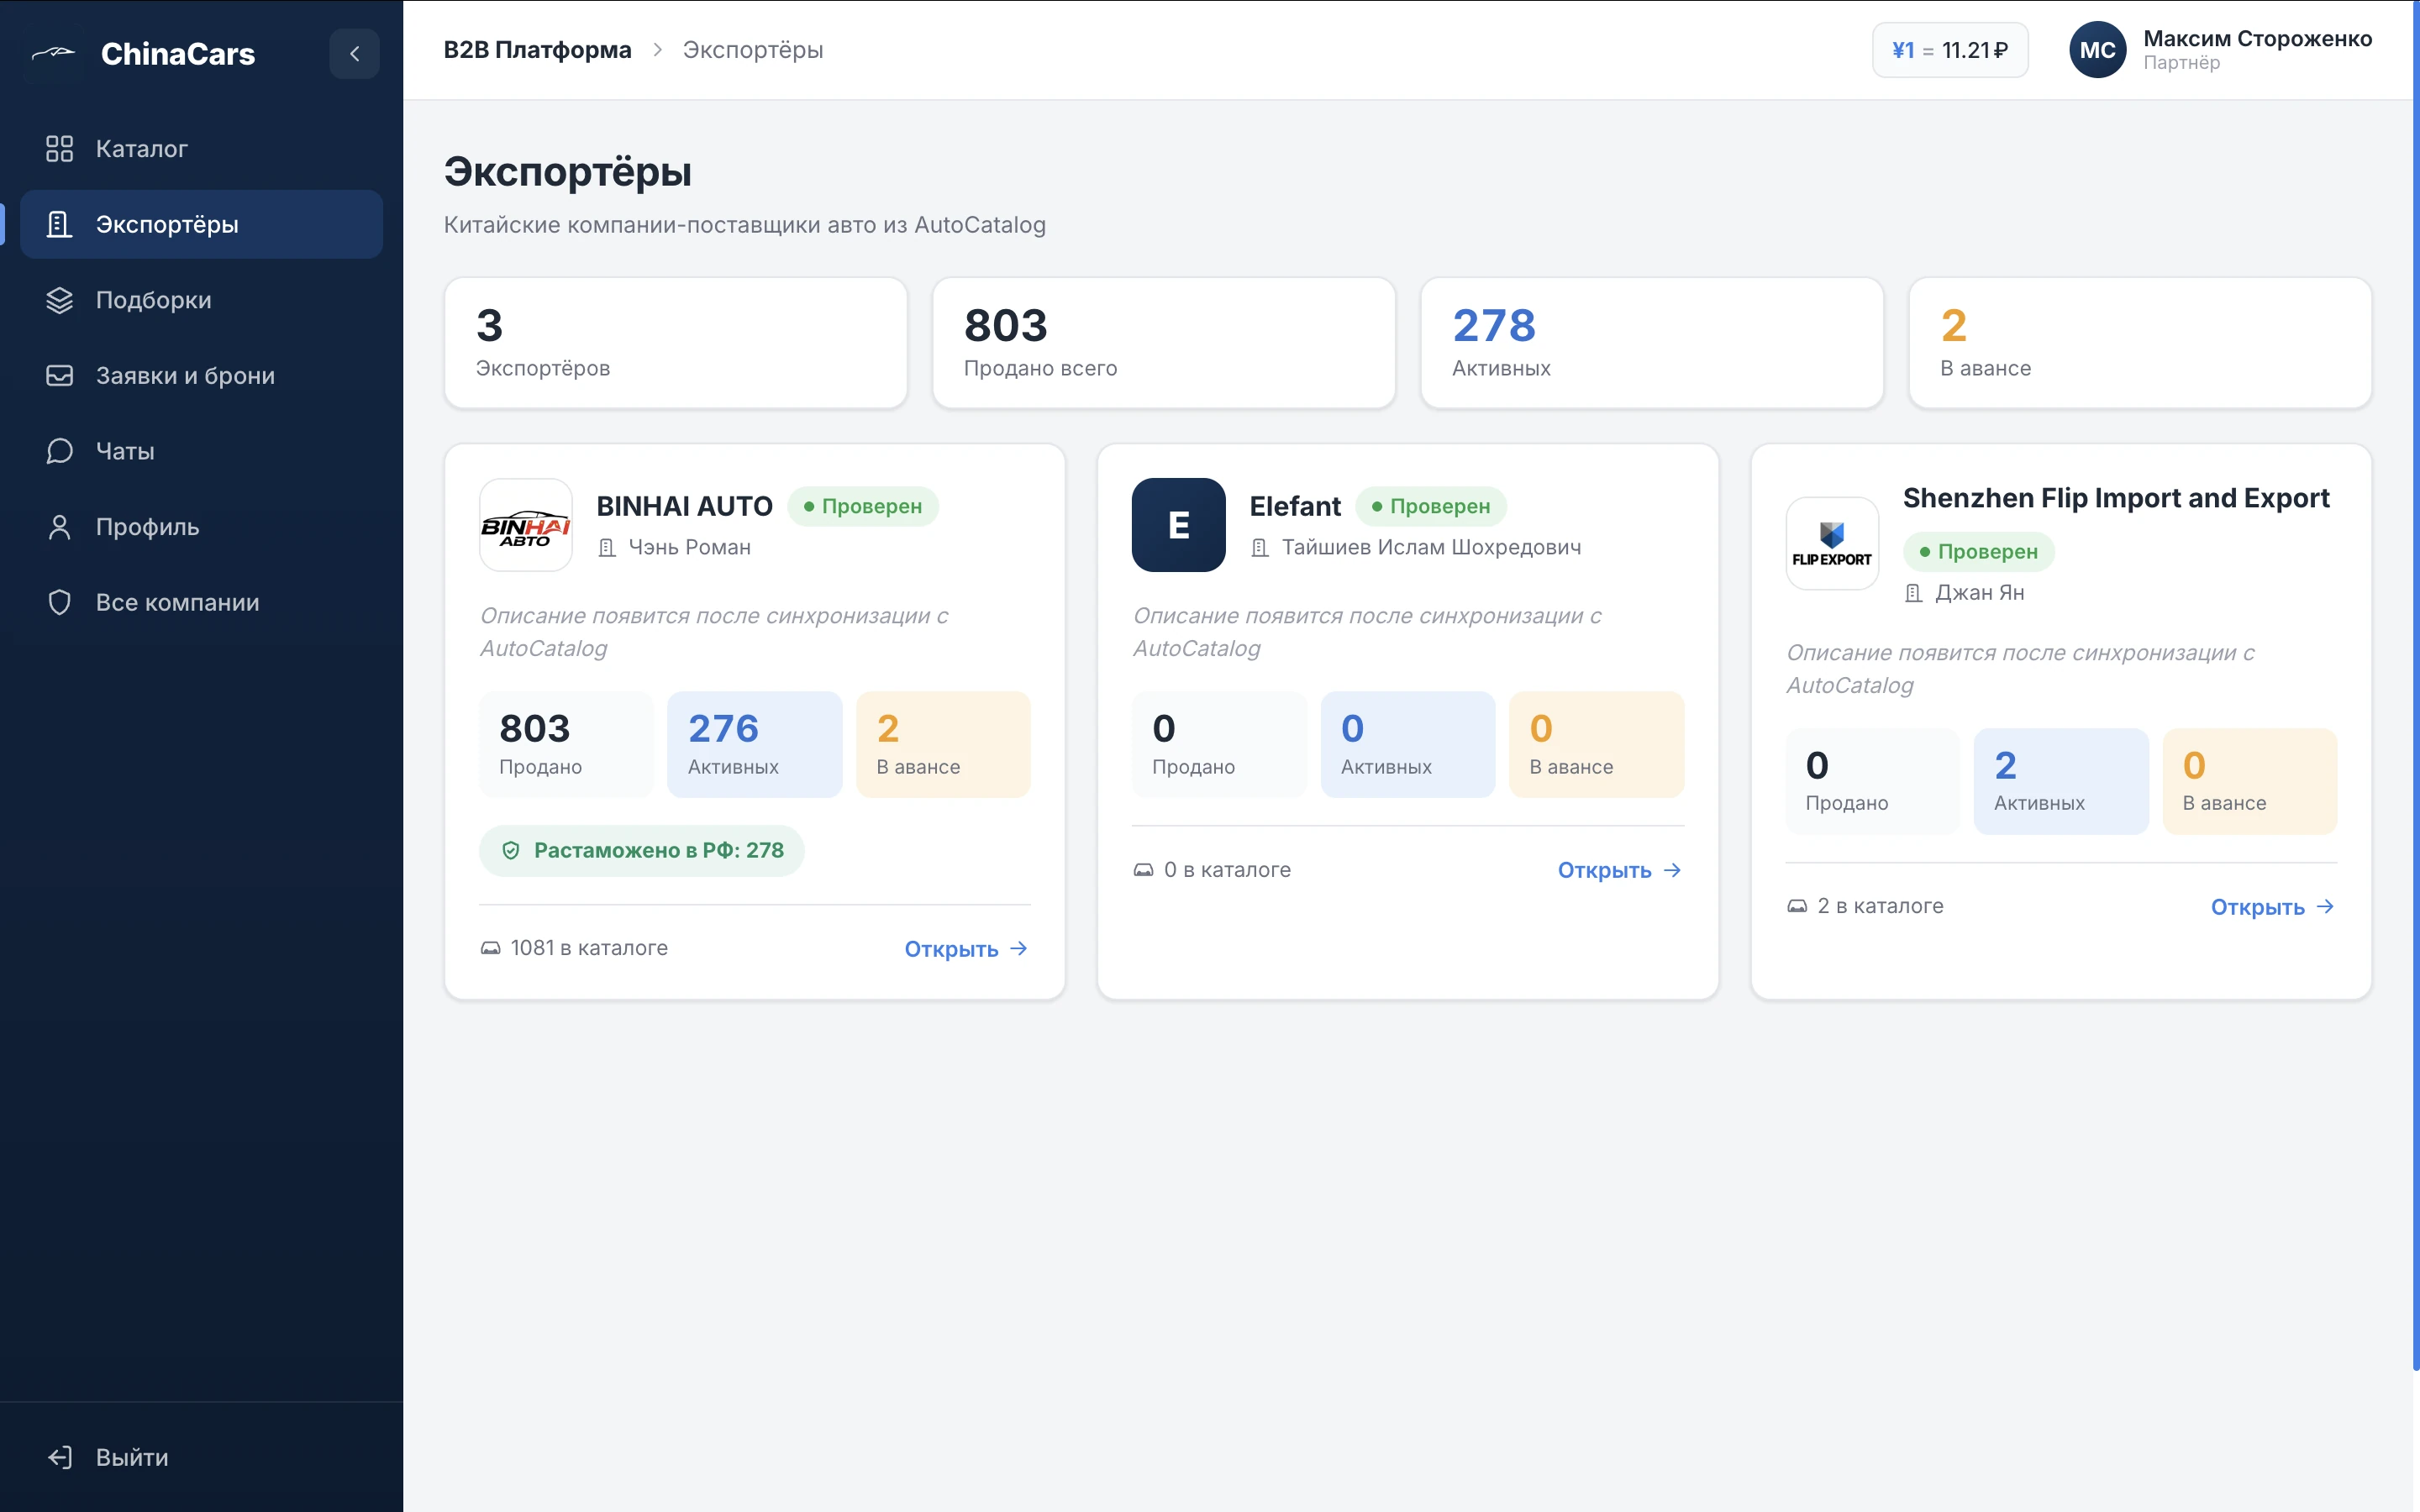The image size is (2420, 1512).
Task: Click the Выйти logout icon
Action: pyautogui.click(x=60, y=1457)
